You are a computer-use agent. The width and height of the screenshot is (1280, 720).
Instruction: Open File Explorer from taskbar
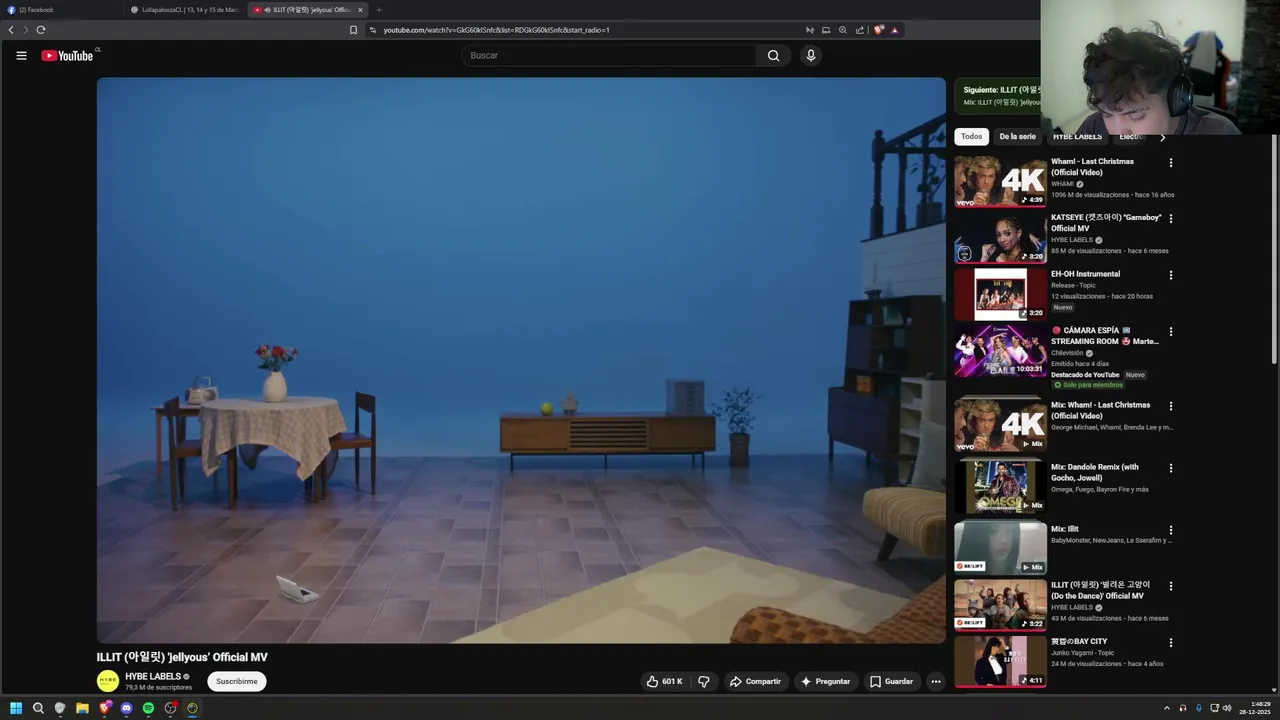[82, 708]
